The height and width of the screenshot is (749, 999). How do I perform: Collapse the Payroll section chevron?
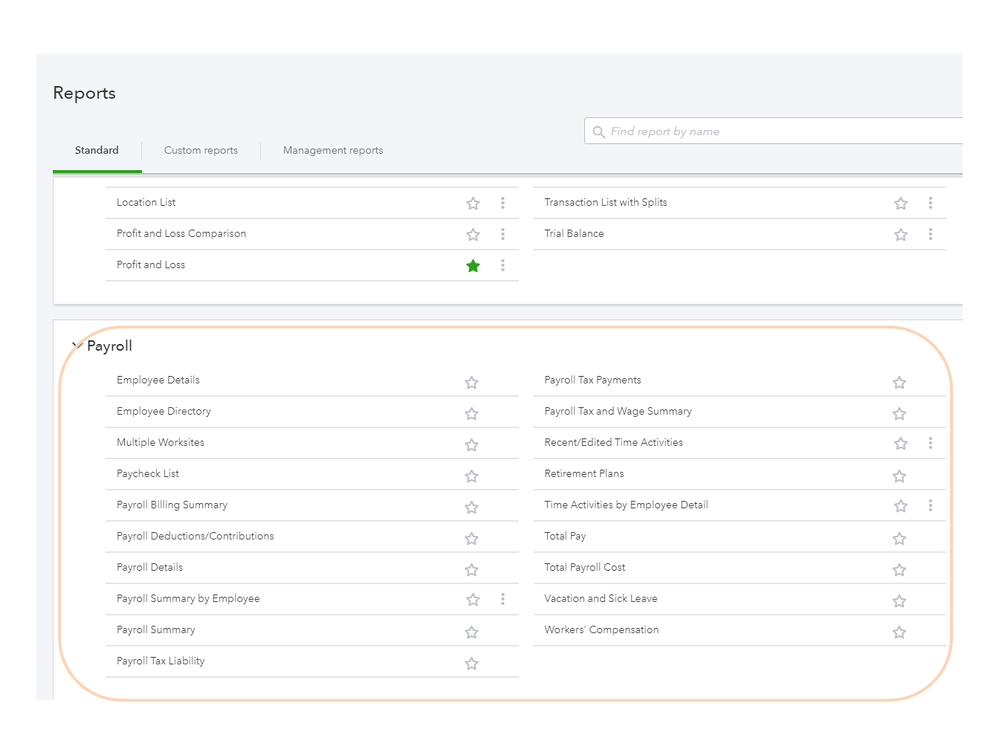point(76,346)
